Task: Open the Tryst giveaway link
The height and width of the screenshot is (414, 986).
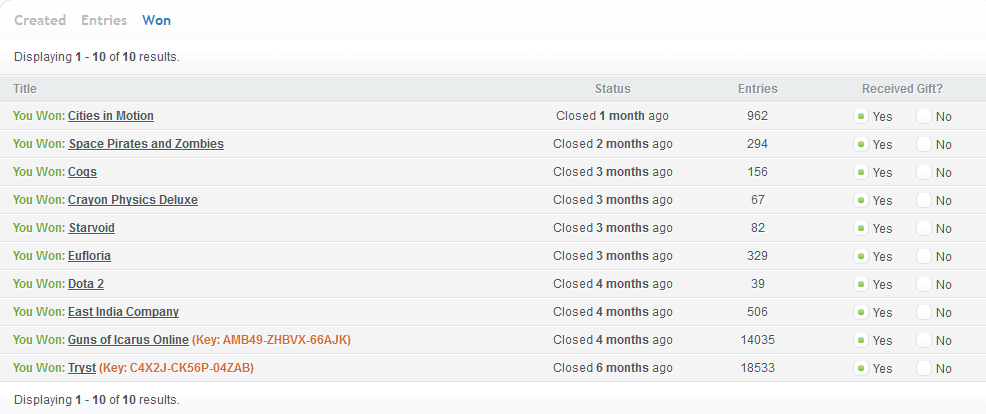Action: click(x=82, y=367)
